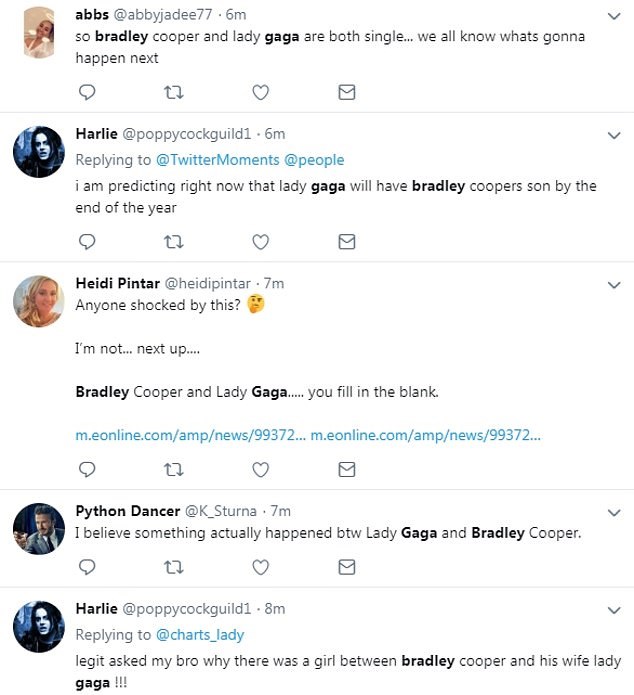Retweet abbs's Bradley Cooper tweet

(173, 92)
